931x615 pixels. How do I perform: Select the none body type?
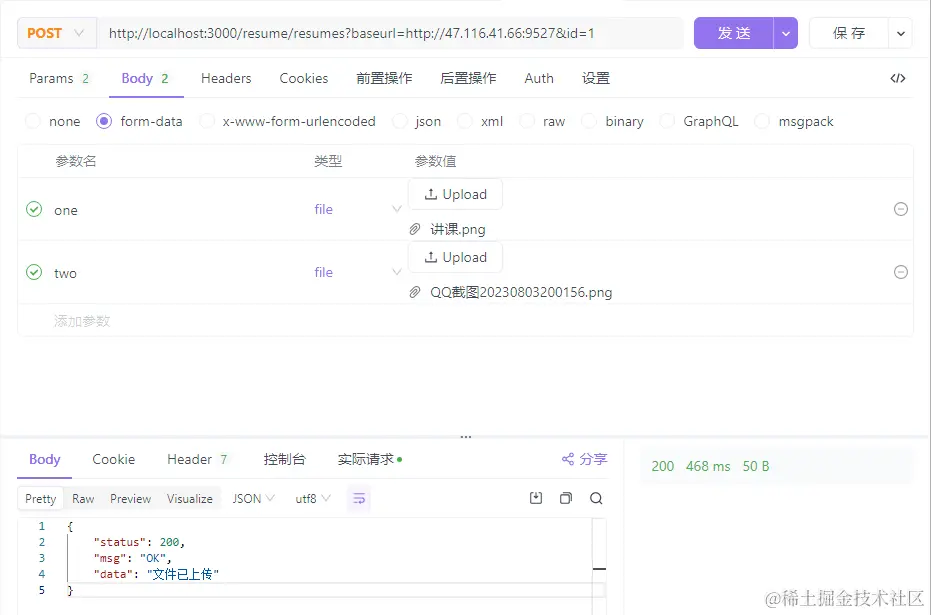click(53, 121)
